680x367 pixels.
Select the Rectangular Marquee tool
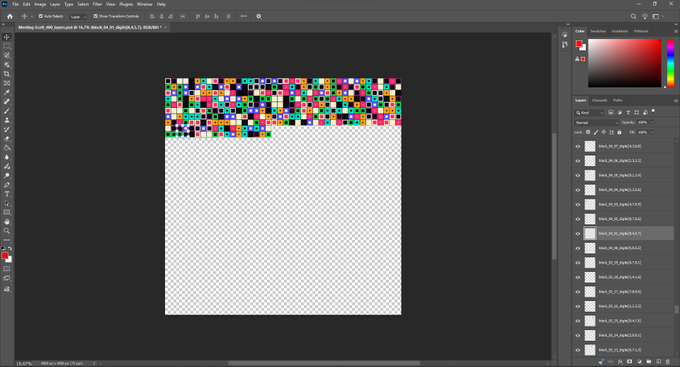(x=7, y=46)
